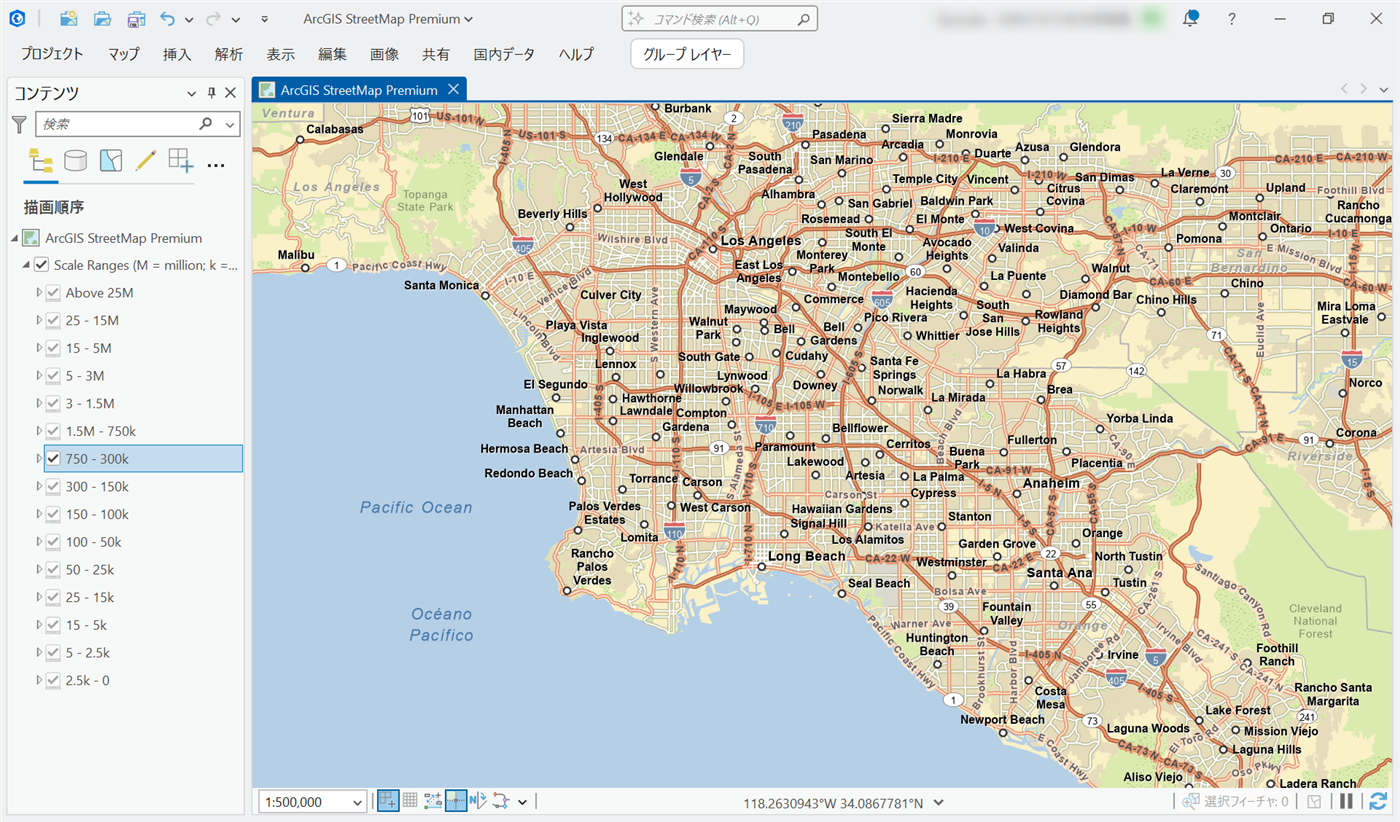1400x822 pixels.
Task: Open the 挿入 ribbon tab
Action: (177, 54)
